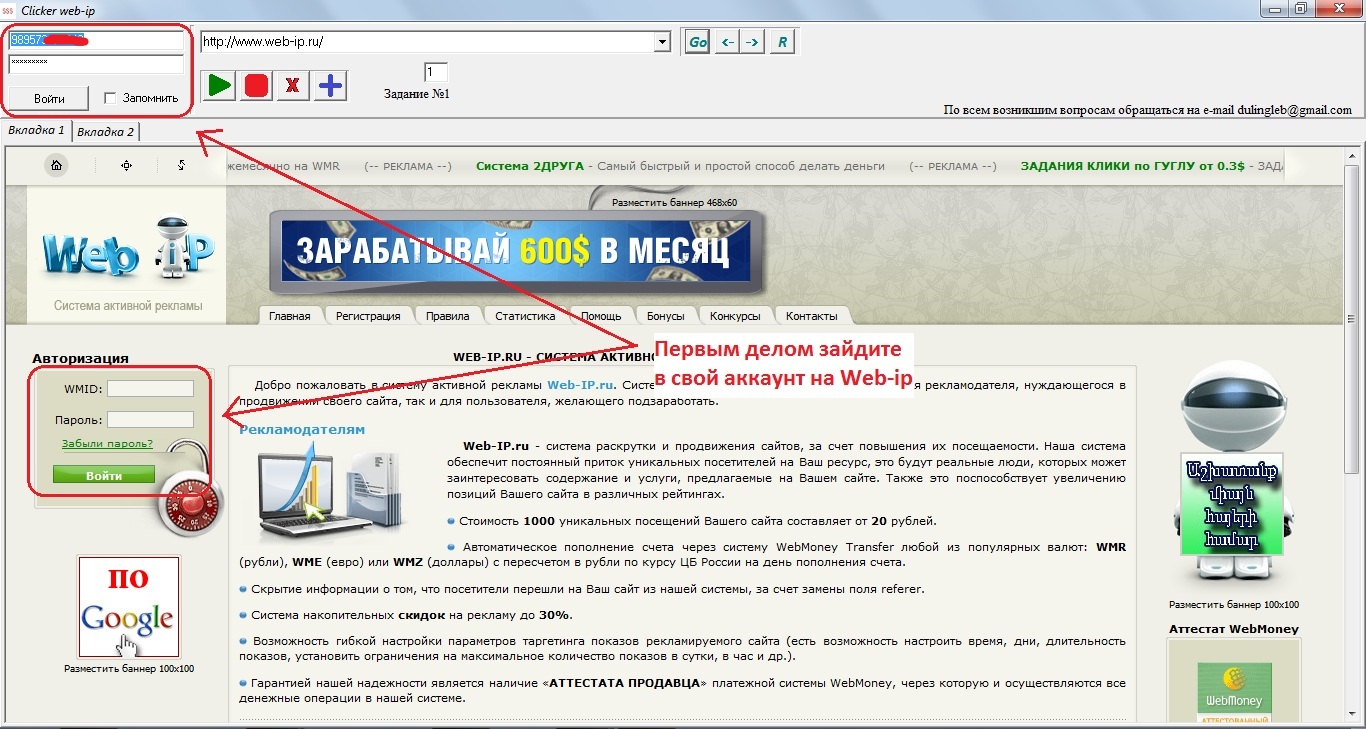Add a new task with the blue plus button

[x=329, y=85]
